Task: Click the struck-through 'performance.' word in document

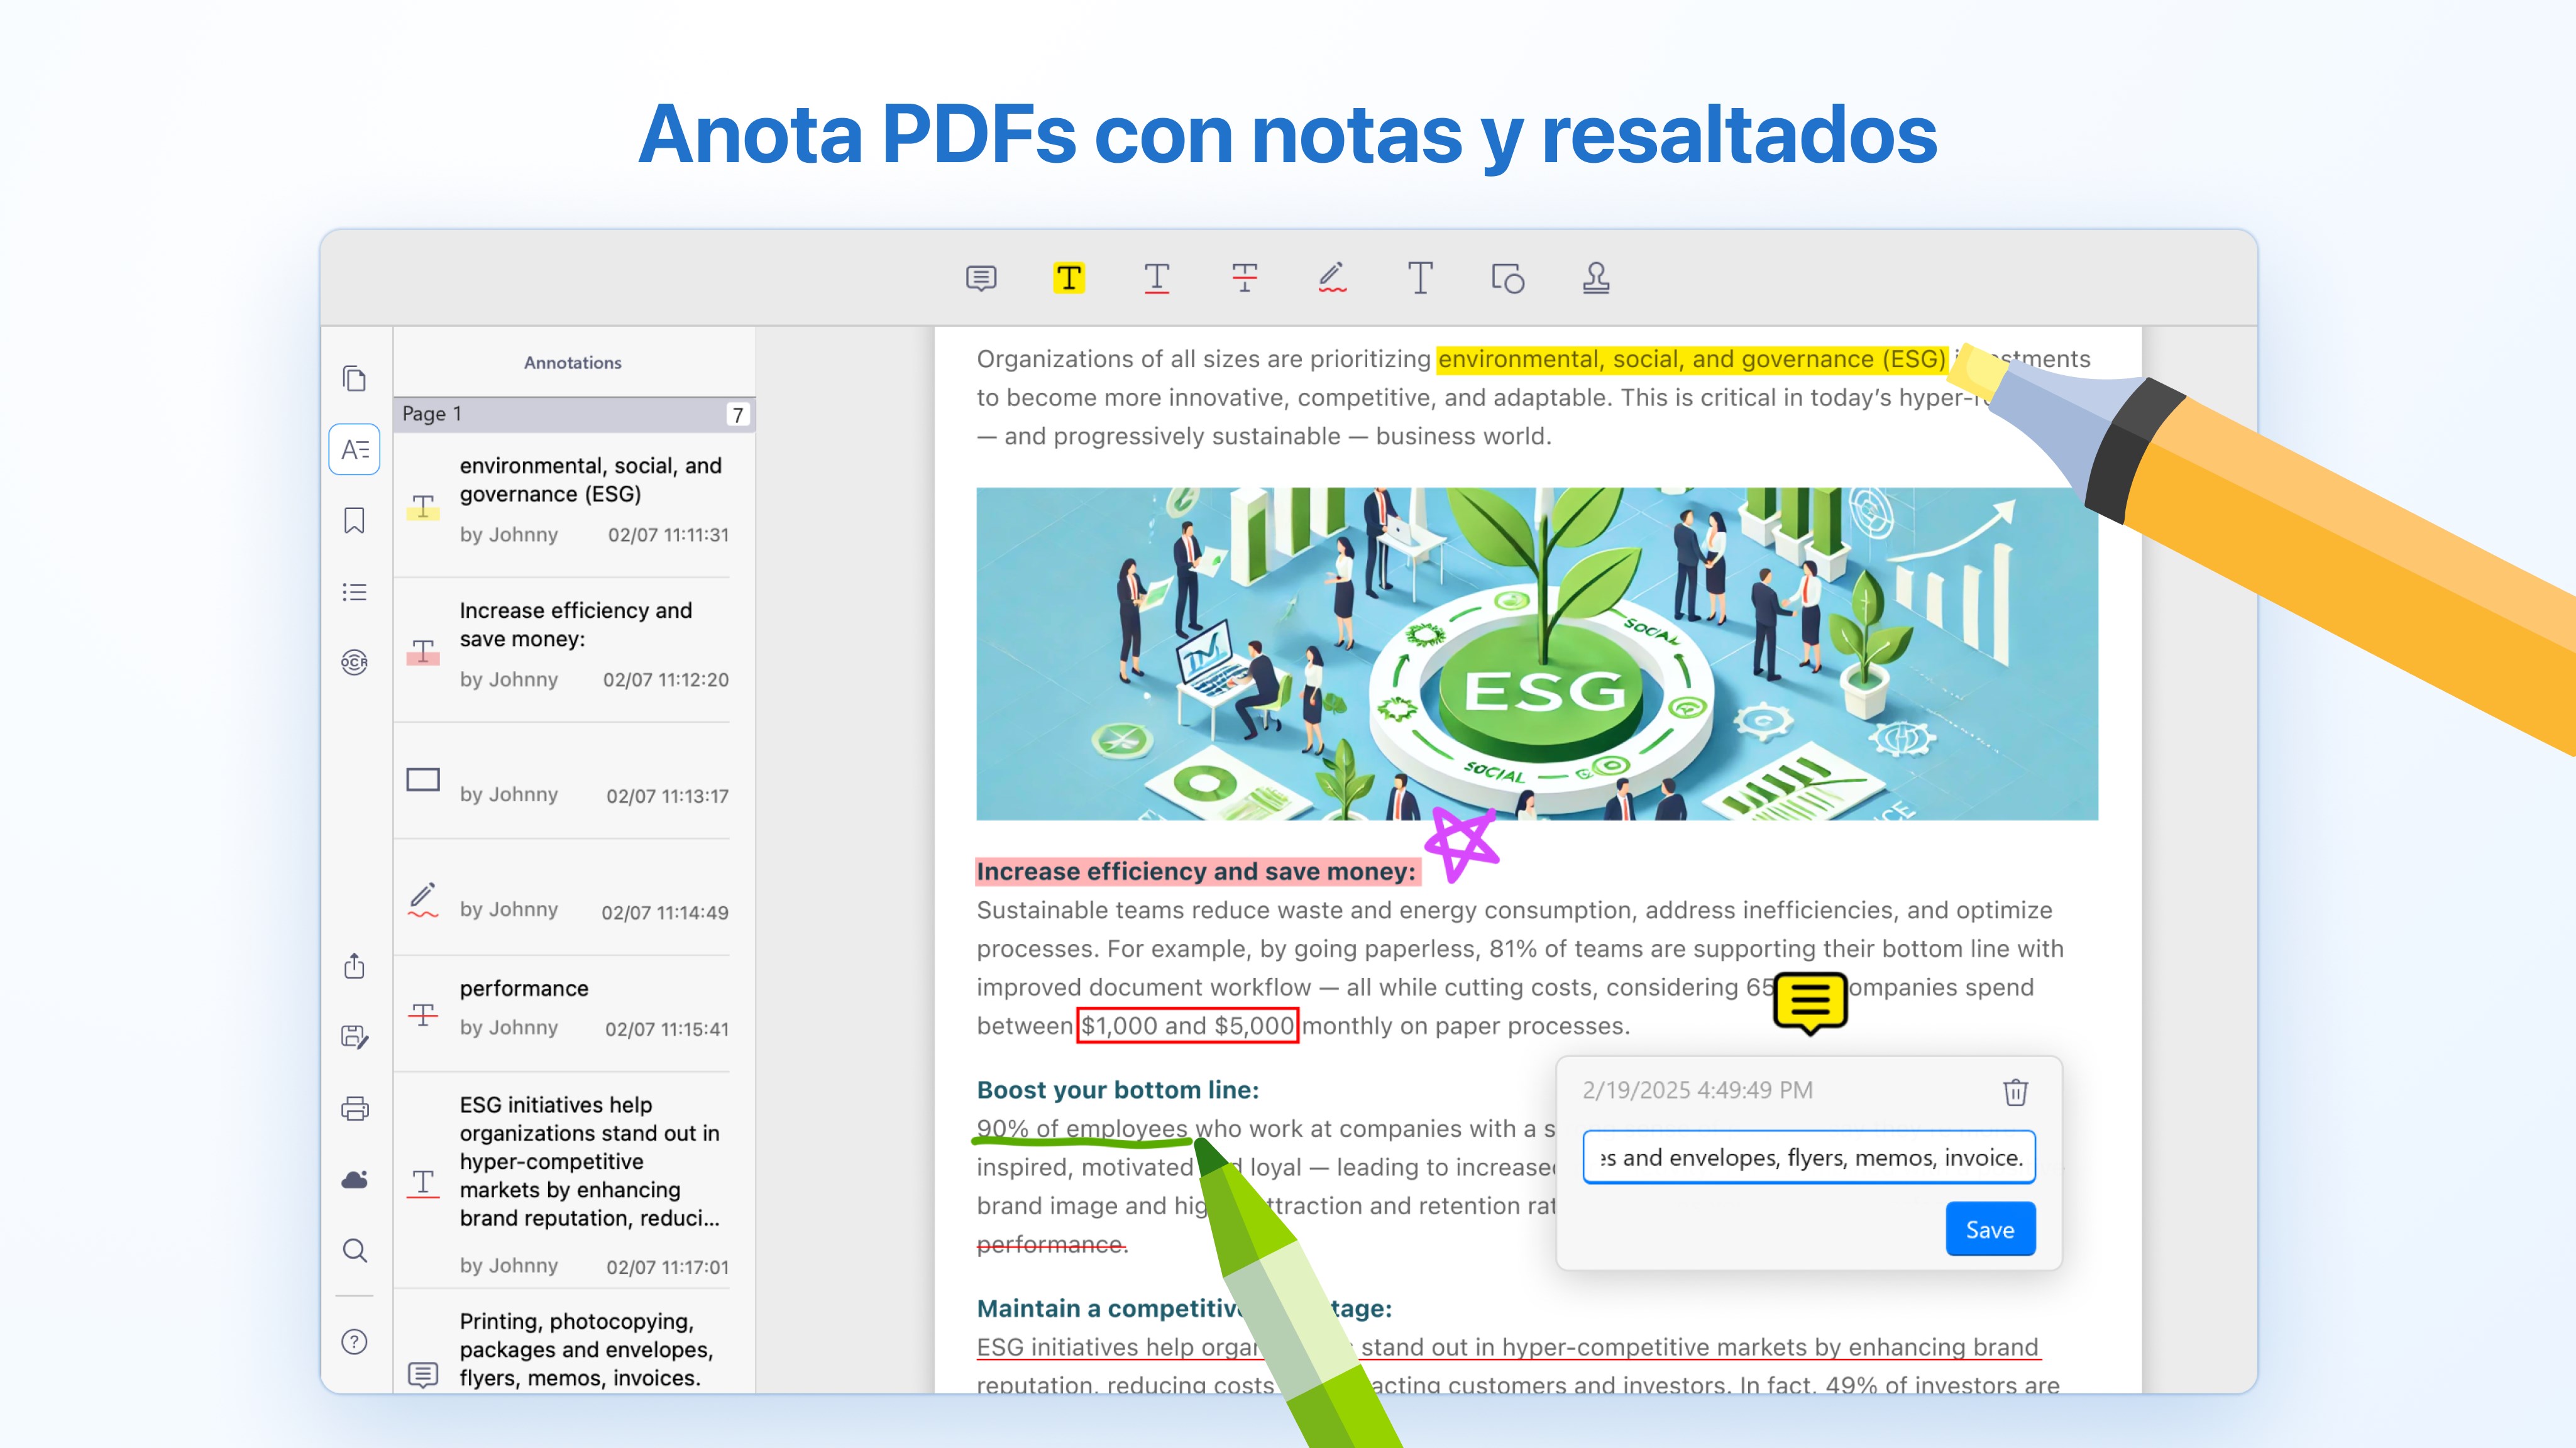Action: [x=1052, y=1245]
